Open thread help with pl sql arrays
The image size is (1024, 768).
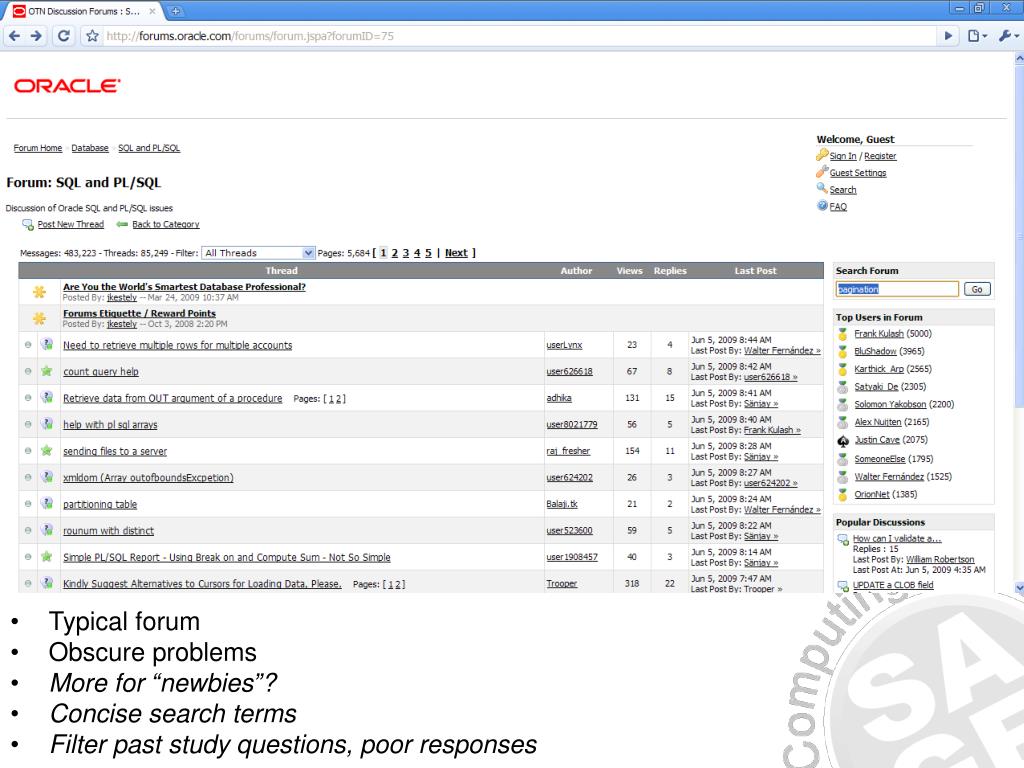(x=110, y=424)
